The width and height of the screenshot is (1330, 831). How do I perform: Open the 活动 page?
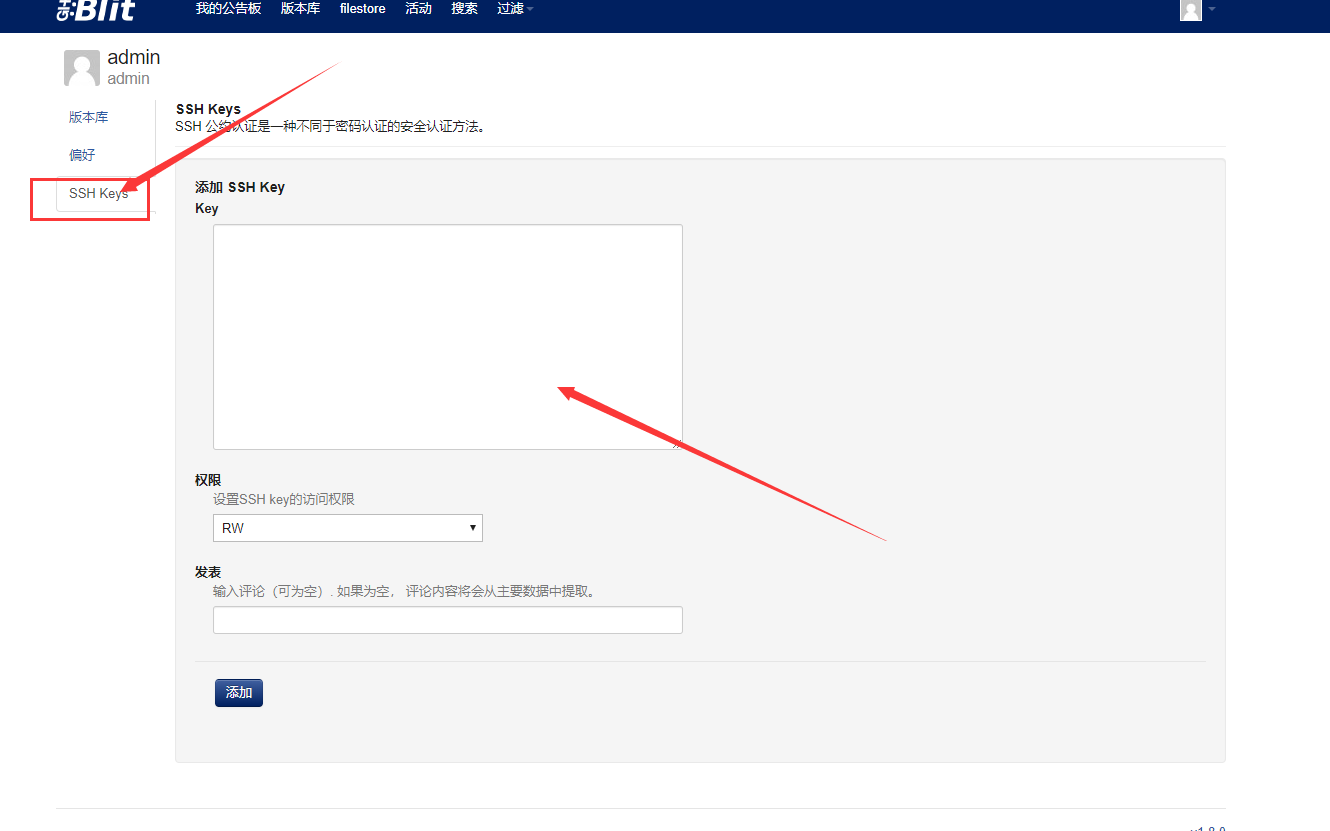pos(418,9)
